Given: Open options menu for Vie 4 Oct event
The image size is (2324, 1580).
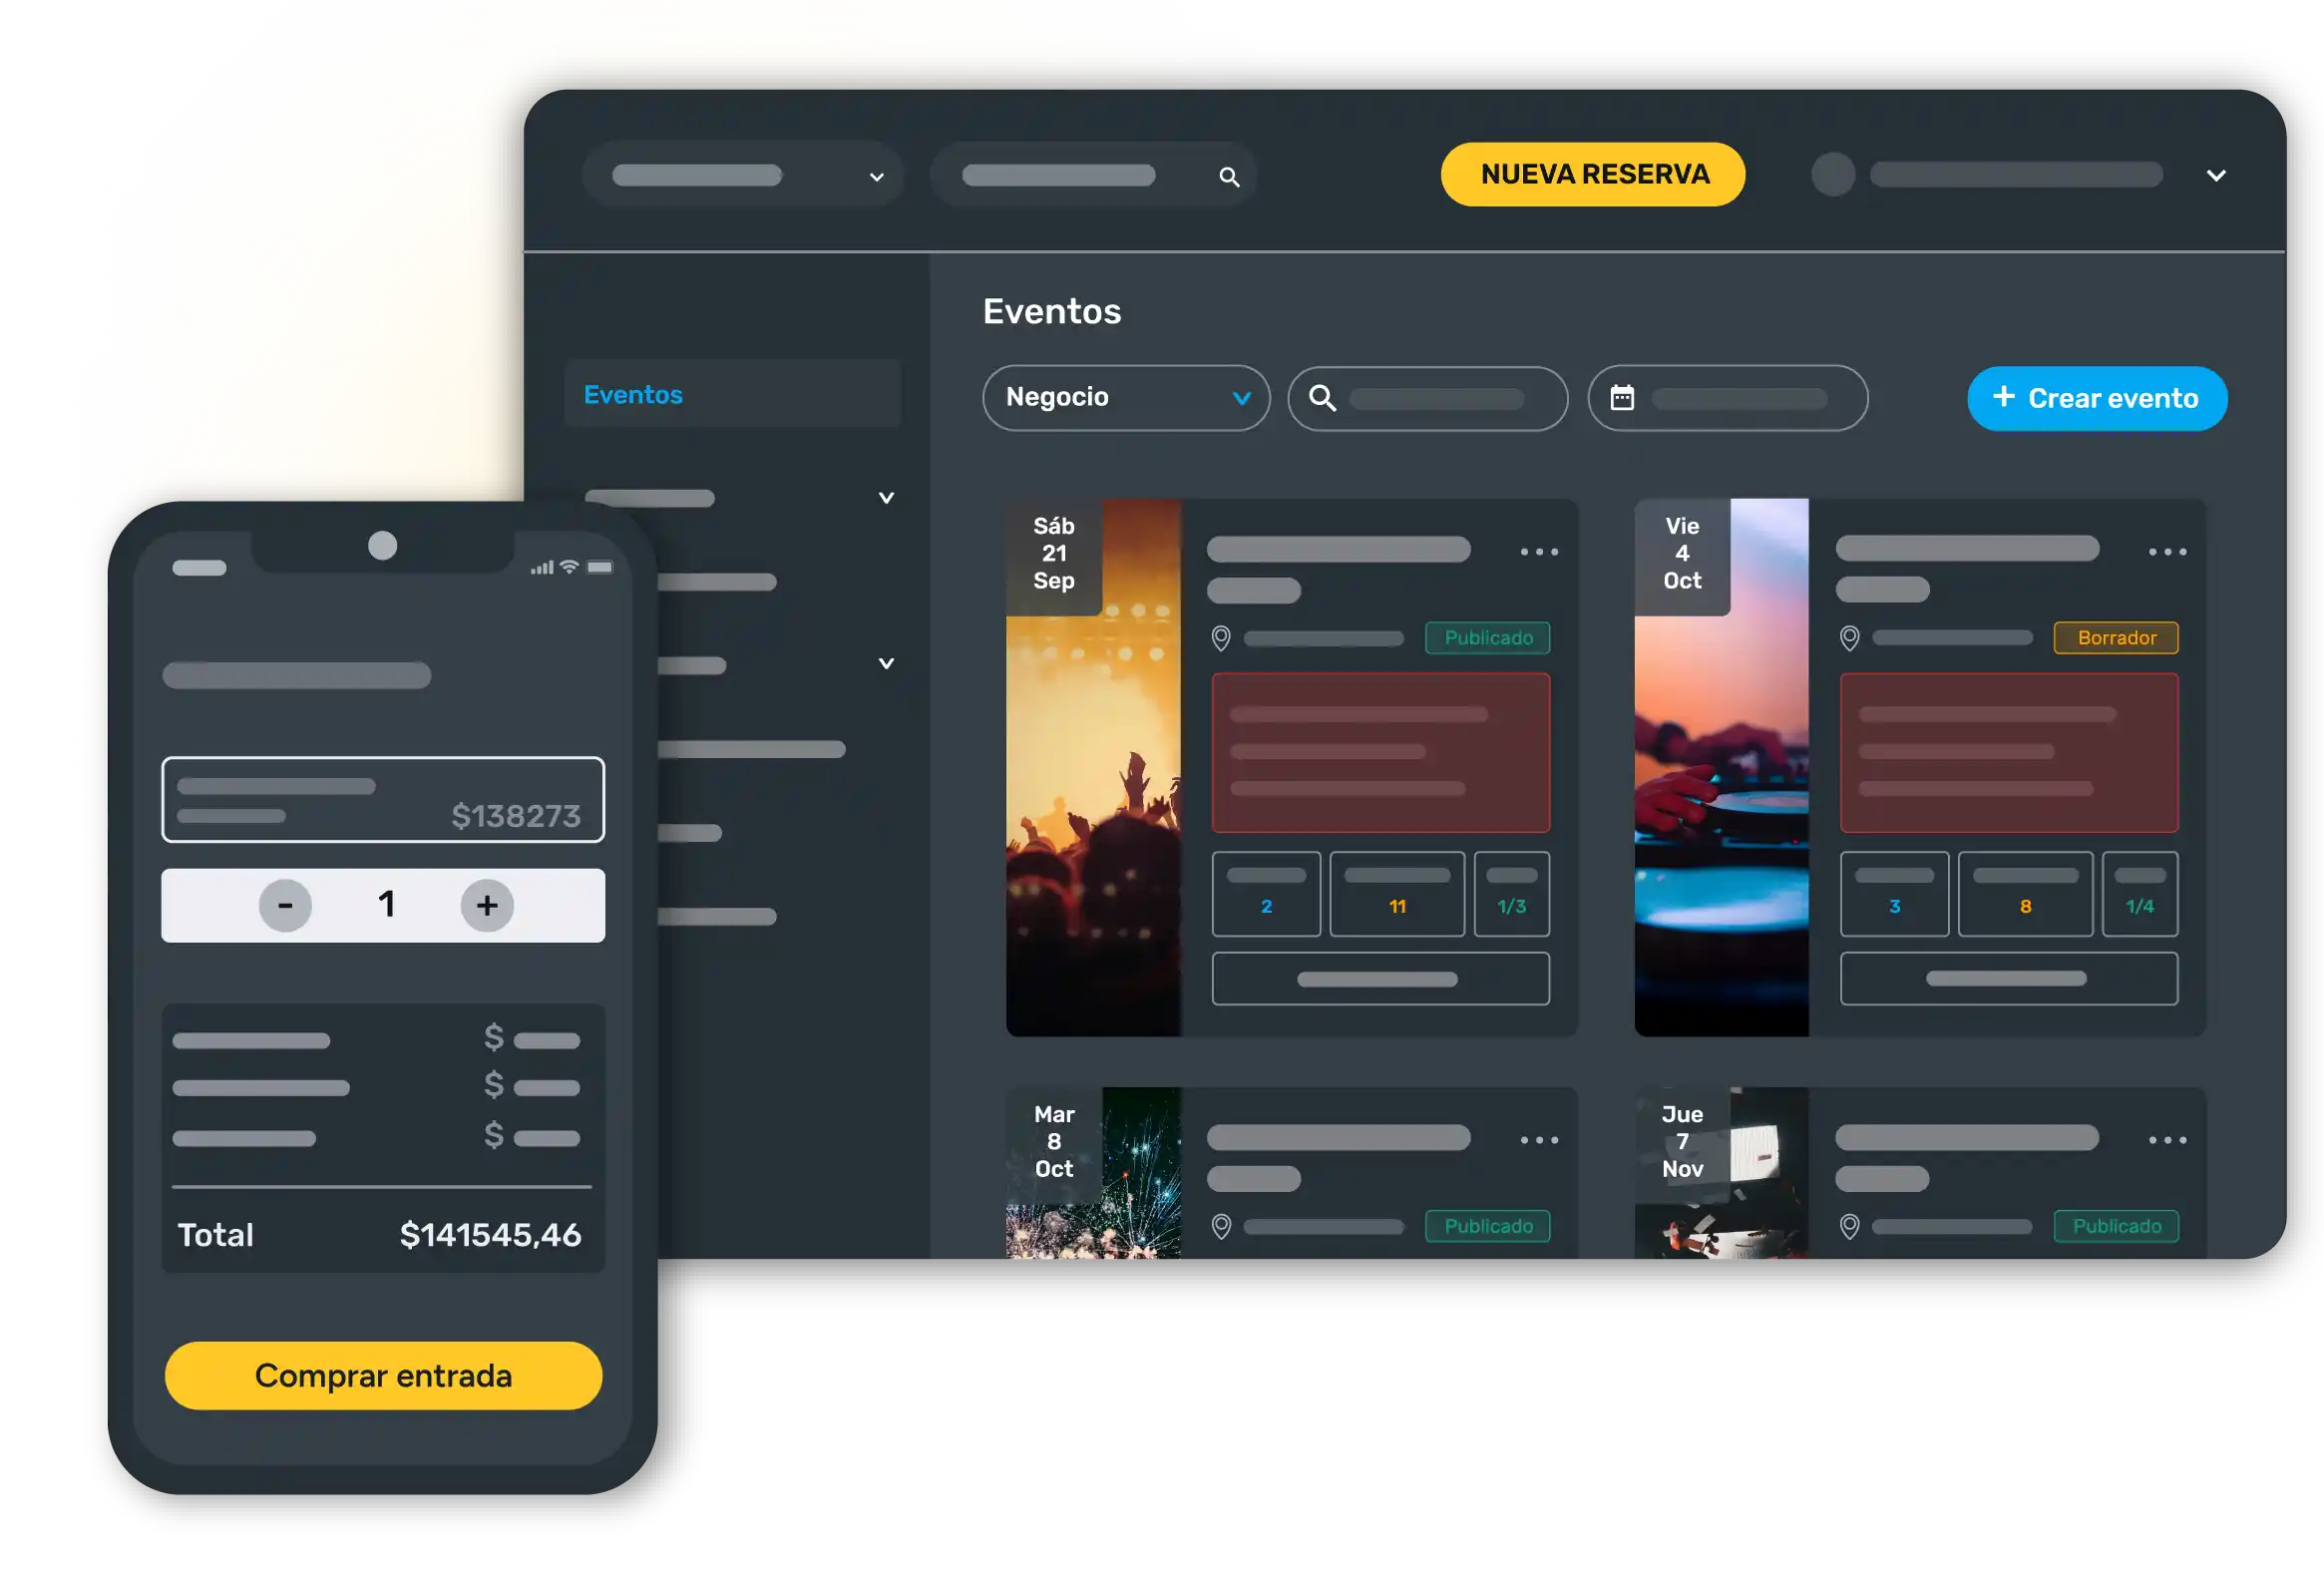Looking at the screenshot, I should click(2167, 552).
